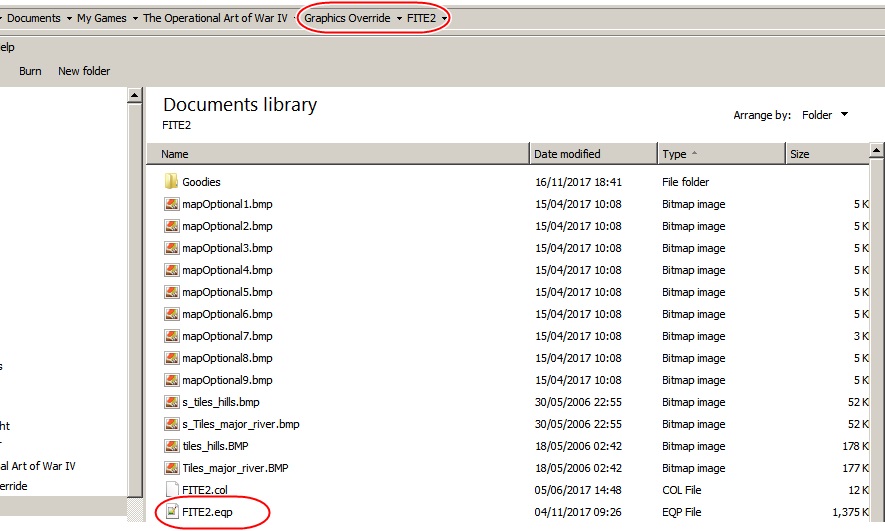Click the COL File type cell
885x531 pixels.
pyautogui.click(x=681, y=490)
